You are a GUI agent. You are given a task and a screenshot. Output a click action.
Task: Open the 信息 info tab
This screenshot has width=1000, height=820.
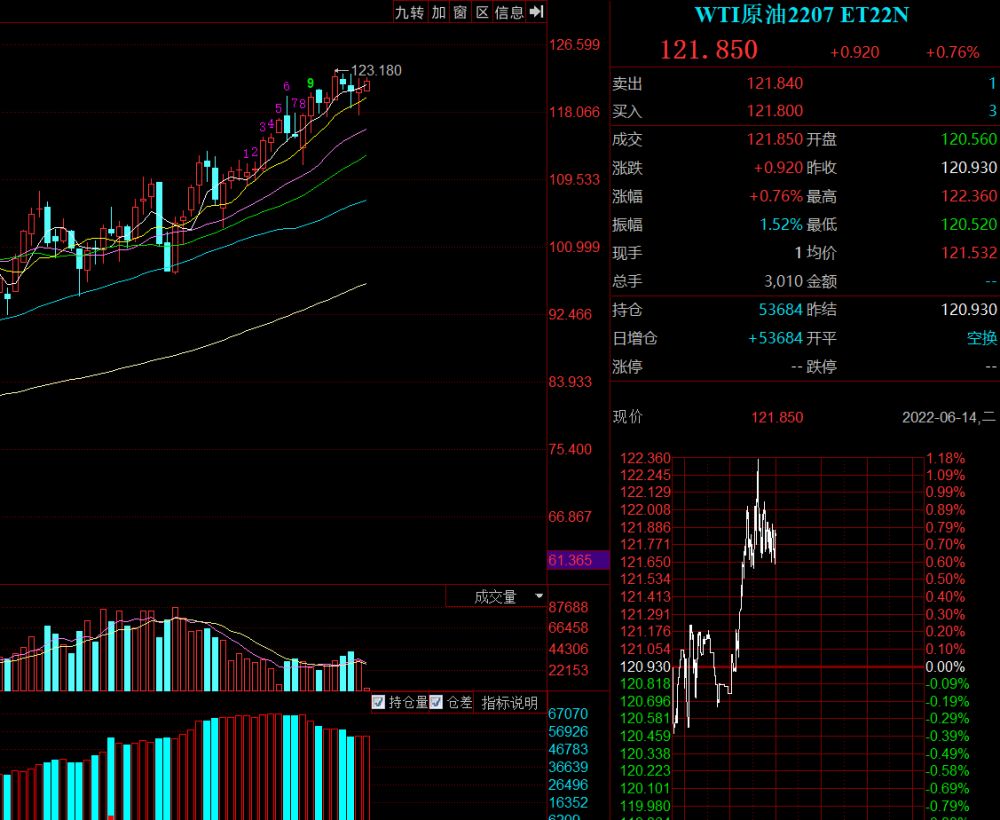point(509,12)
